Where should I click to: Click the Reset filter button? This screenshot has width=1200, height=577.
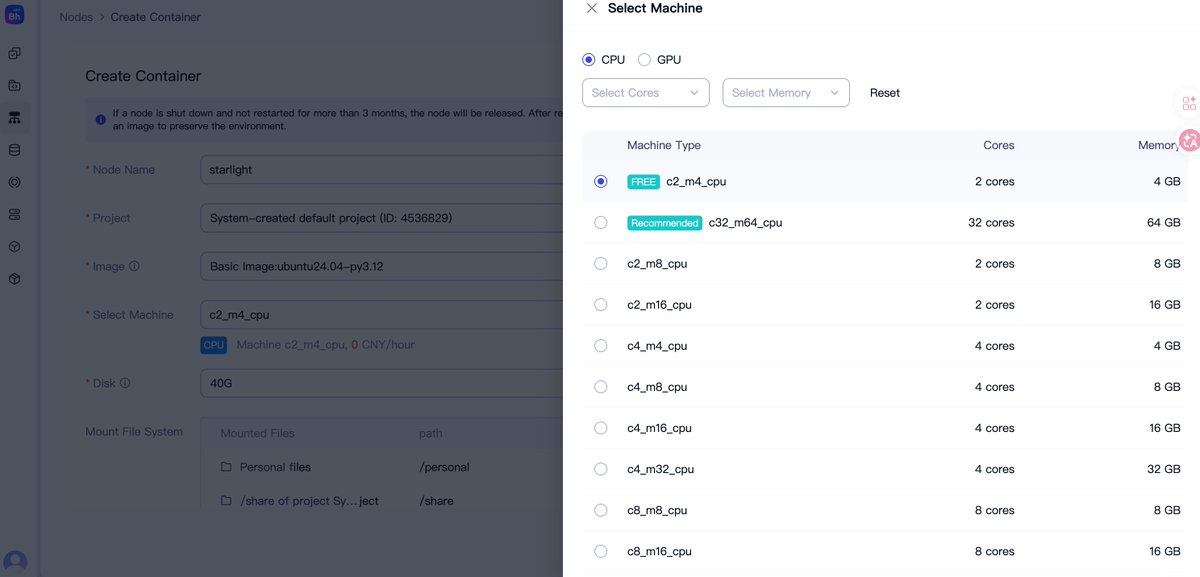tap(885, 93)
